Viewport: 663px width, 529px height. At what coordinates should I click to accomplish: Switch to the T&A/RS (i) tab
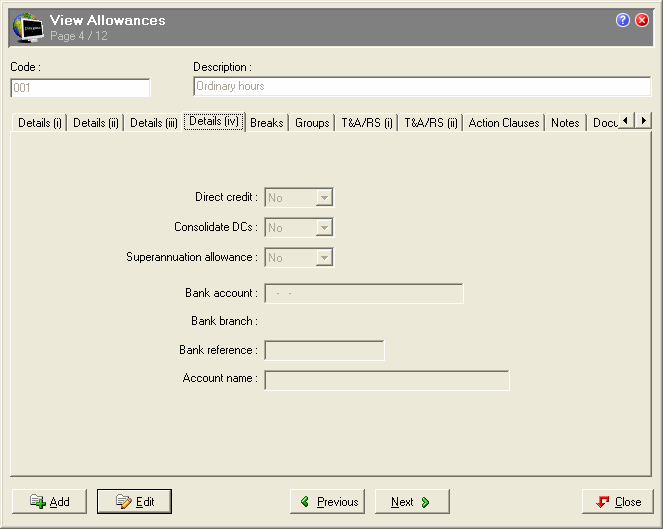pos(367,123)
